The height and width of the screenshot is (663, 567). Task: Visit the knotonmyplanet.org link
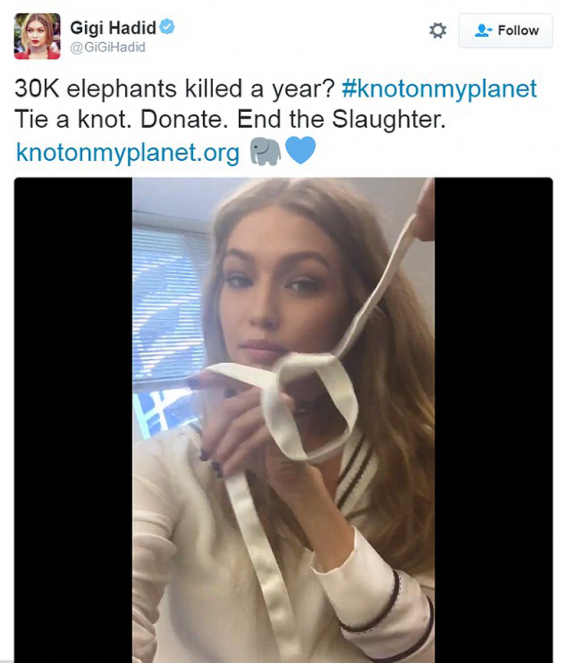pos(127,152)
